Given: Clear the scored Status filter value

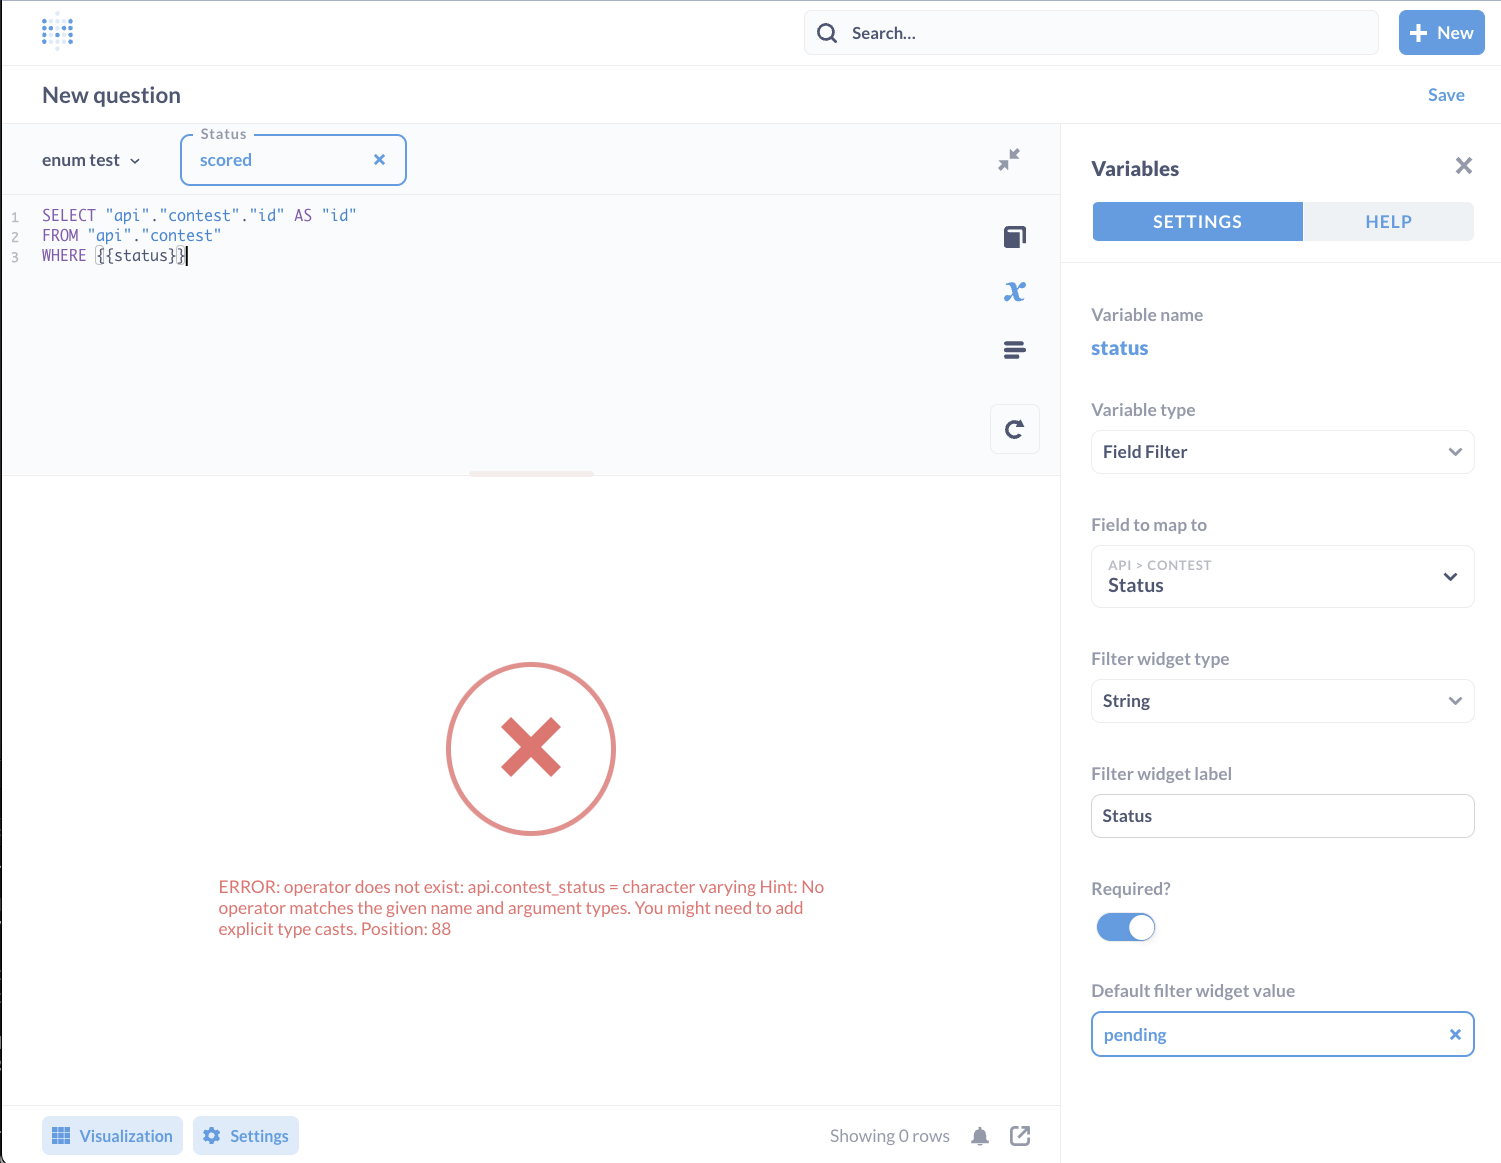Looking at the screenshot, I should pyautogui.click(x=379, y=159).
